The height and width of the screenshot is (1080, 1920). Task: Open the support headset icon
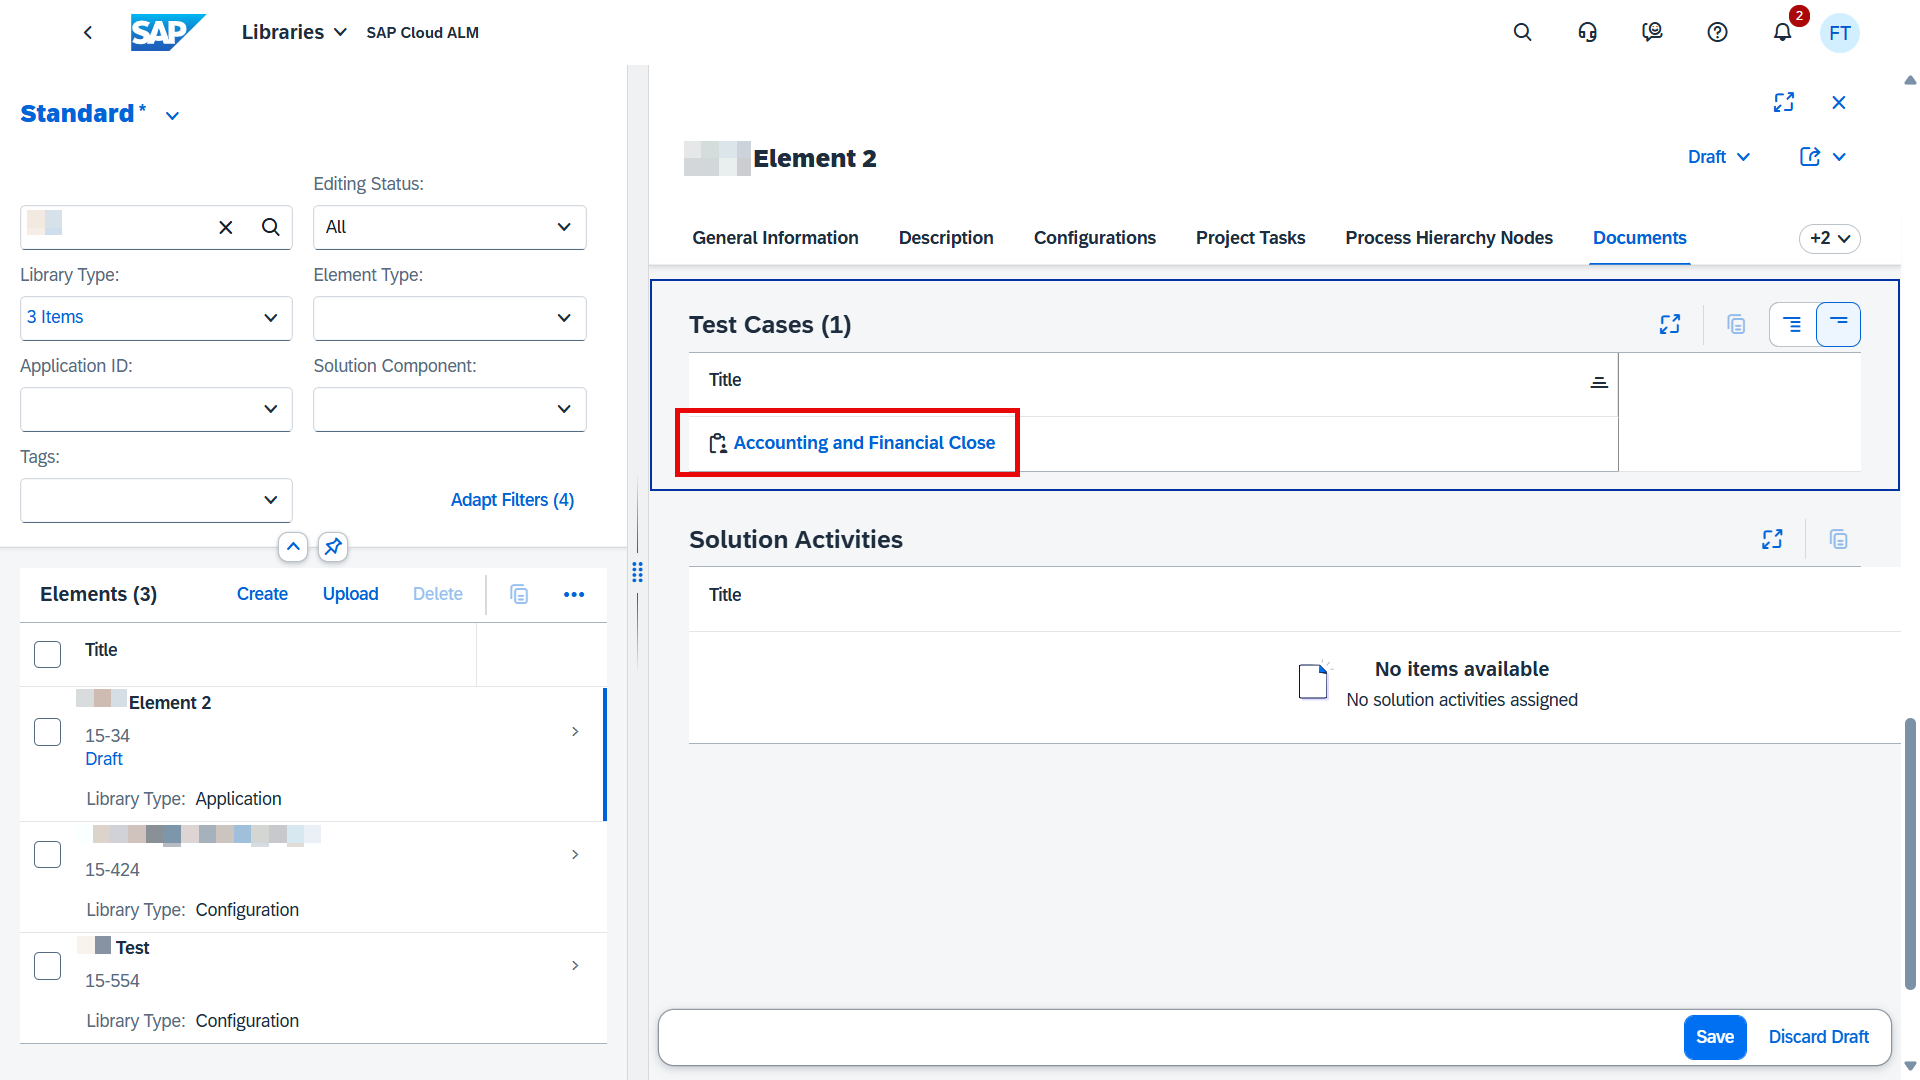[x=1587, y=33]
